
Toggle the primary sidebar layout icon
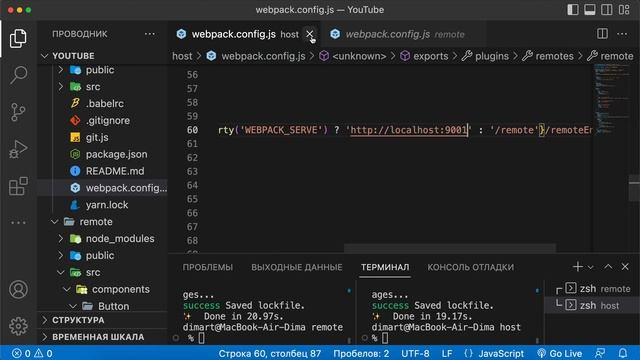[x=573, y=10]
